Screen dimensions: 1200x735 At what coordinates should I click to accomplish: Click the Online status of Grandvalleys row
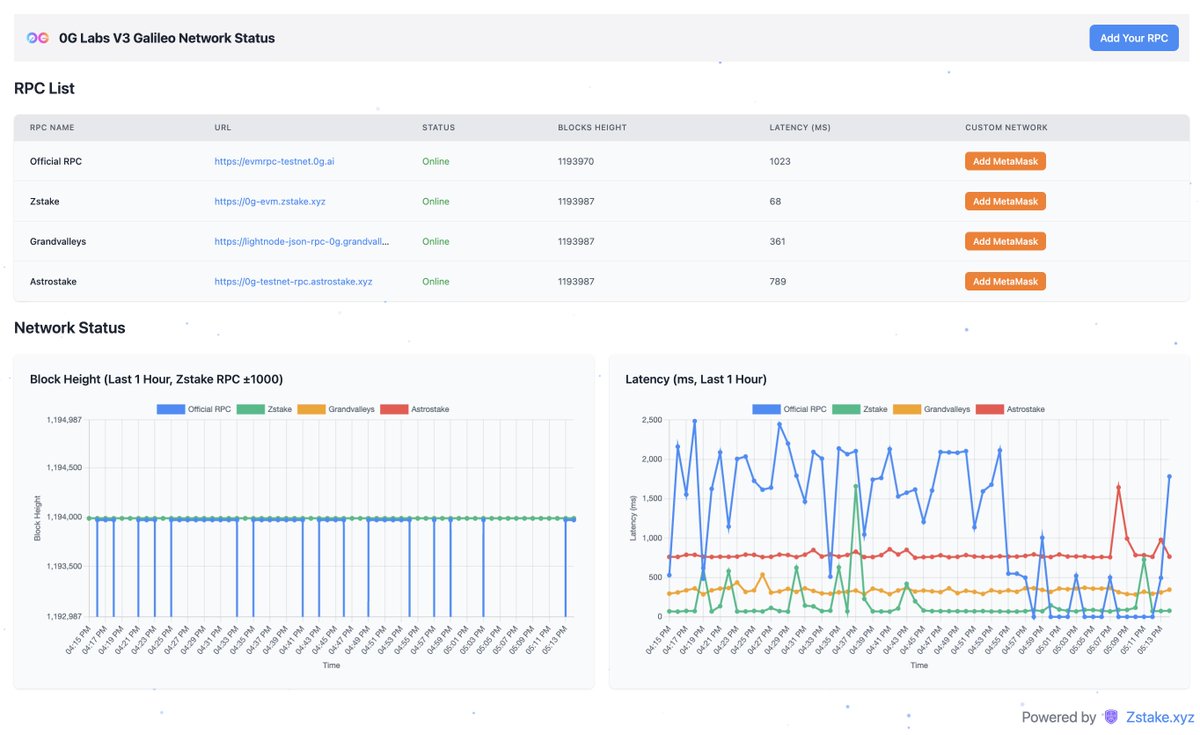pyautogui.click(x=435, y=241)
